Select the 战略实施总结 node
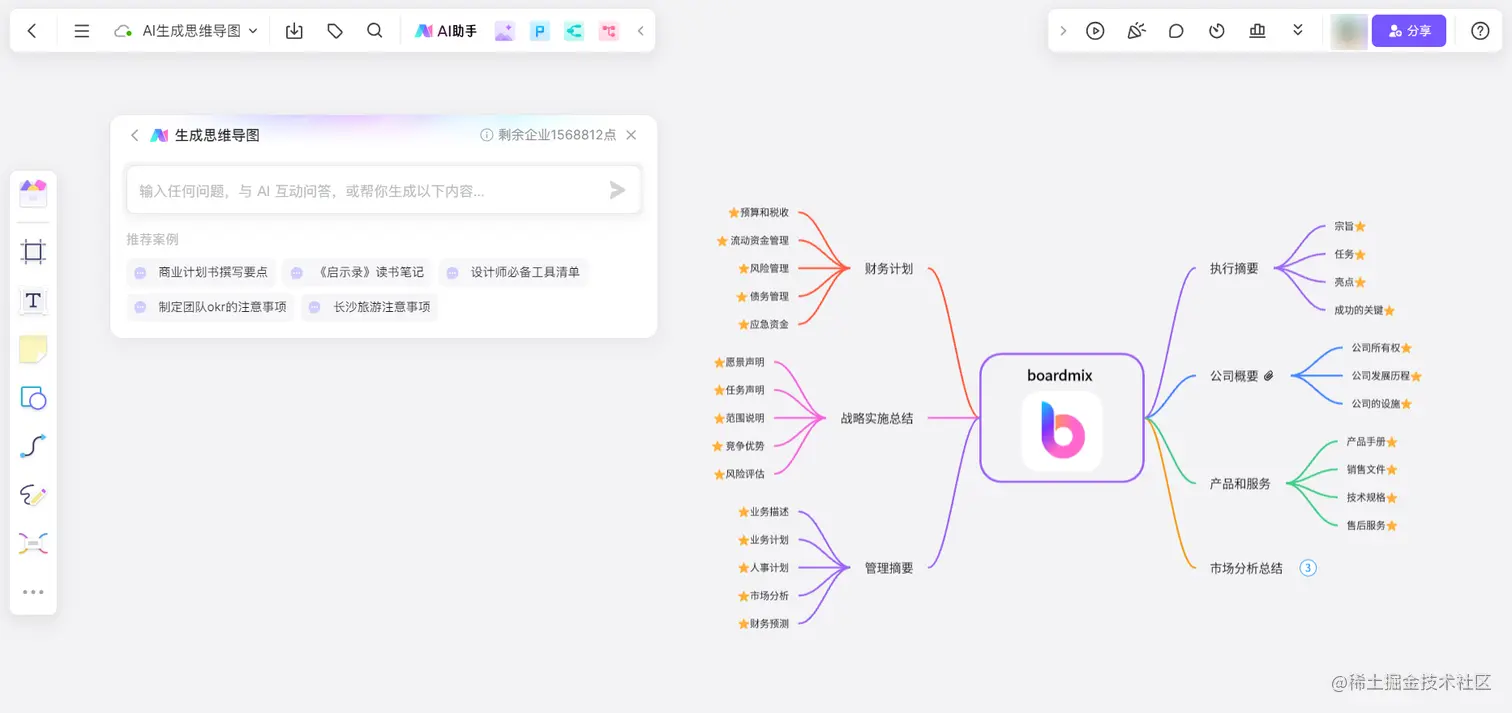 [x=877, y=418]
